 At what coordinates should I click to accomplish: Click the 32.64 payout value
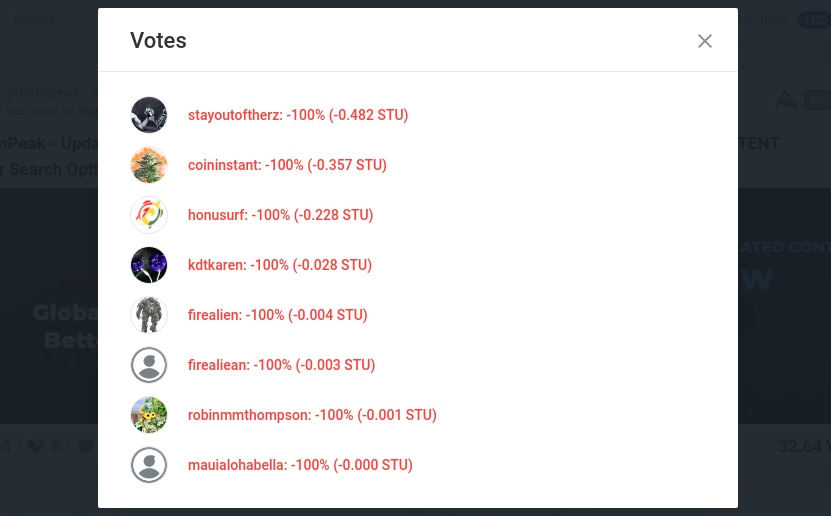[802, 446]
